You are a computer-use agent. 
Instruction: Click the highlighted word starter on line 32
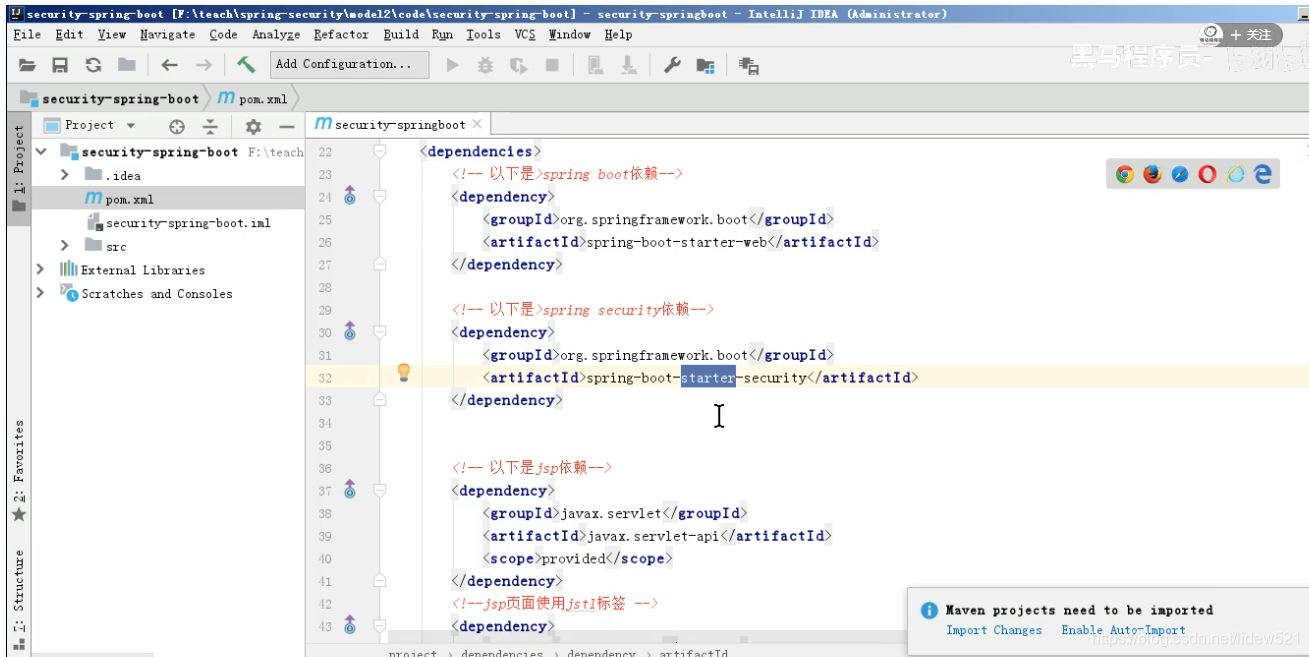[x=708, y=378]
